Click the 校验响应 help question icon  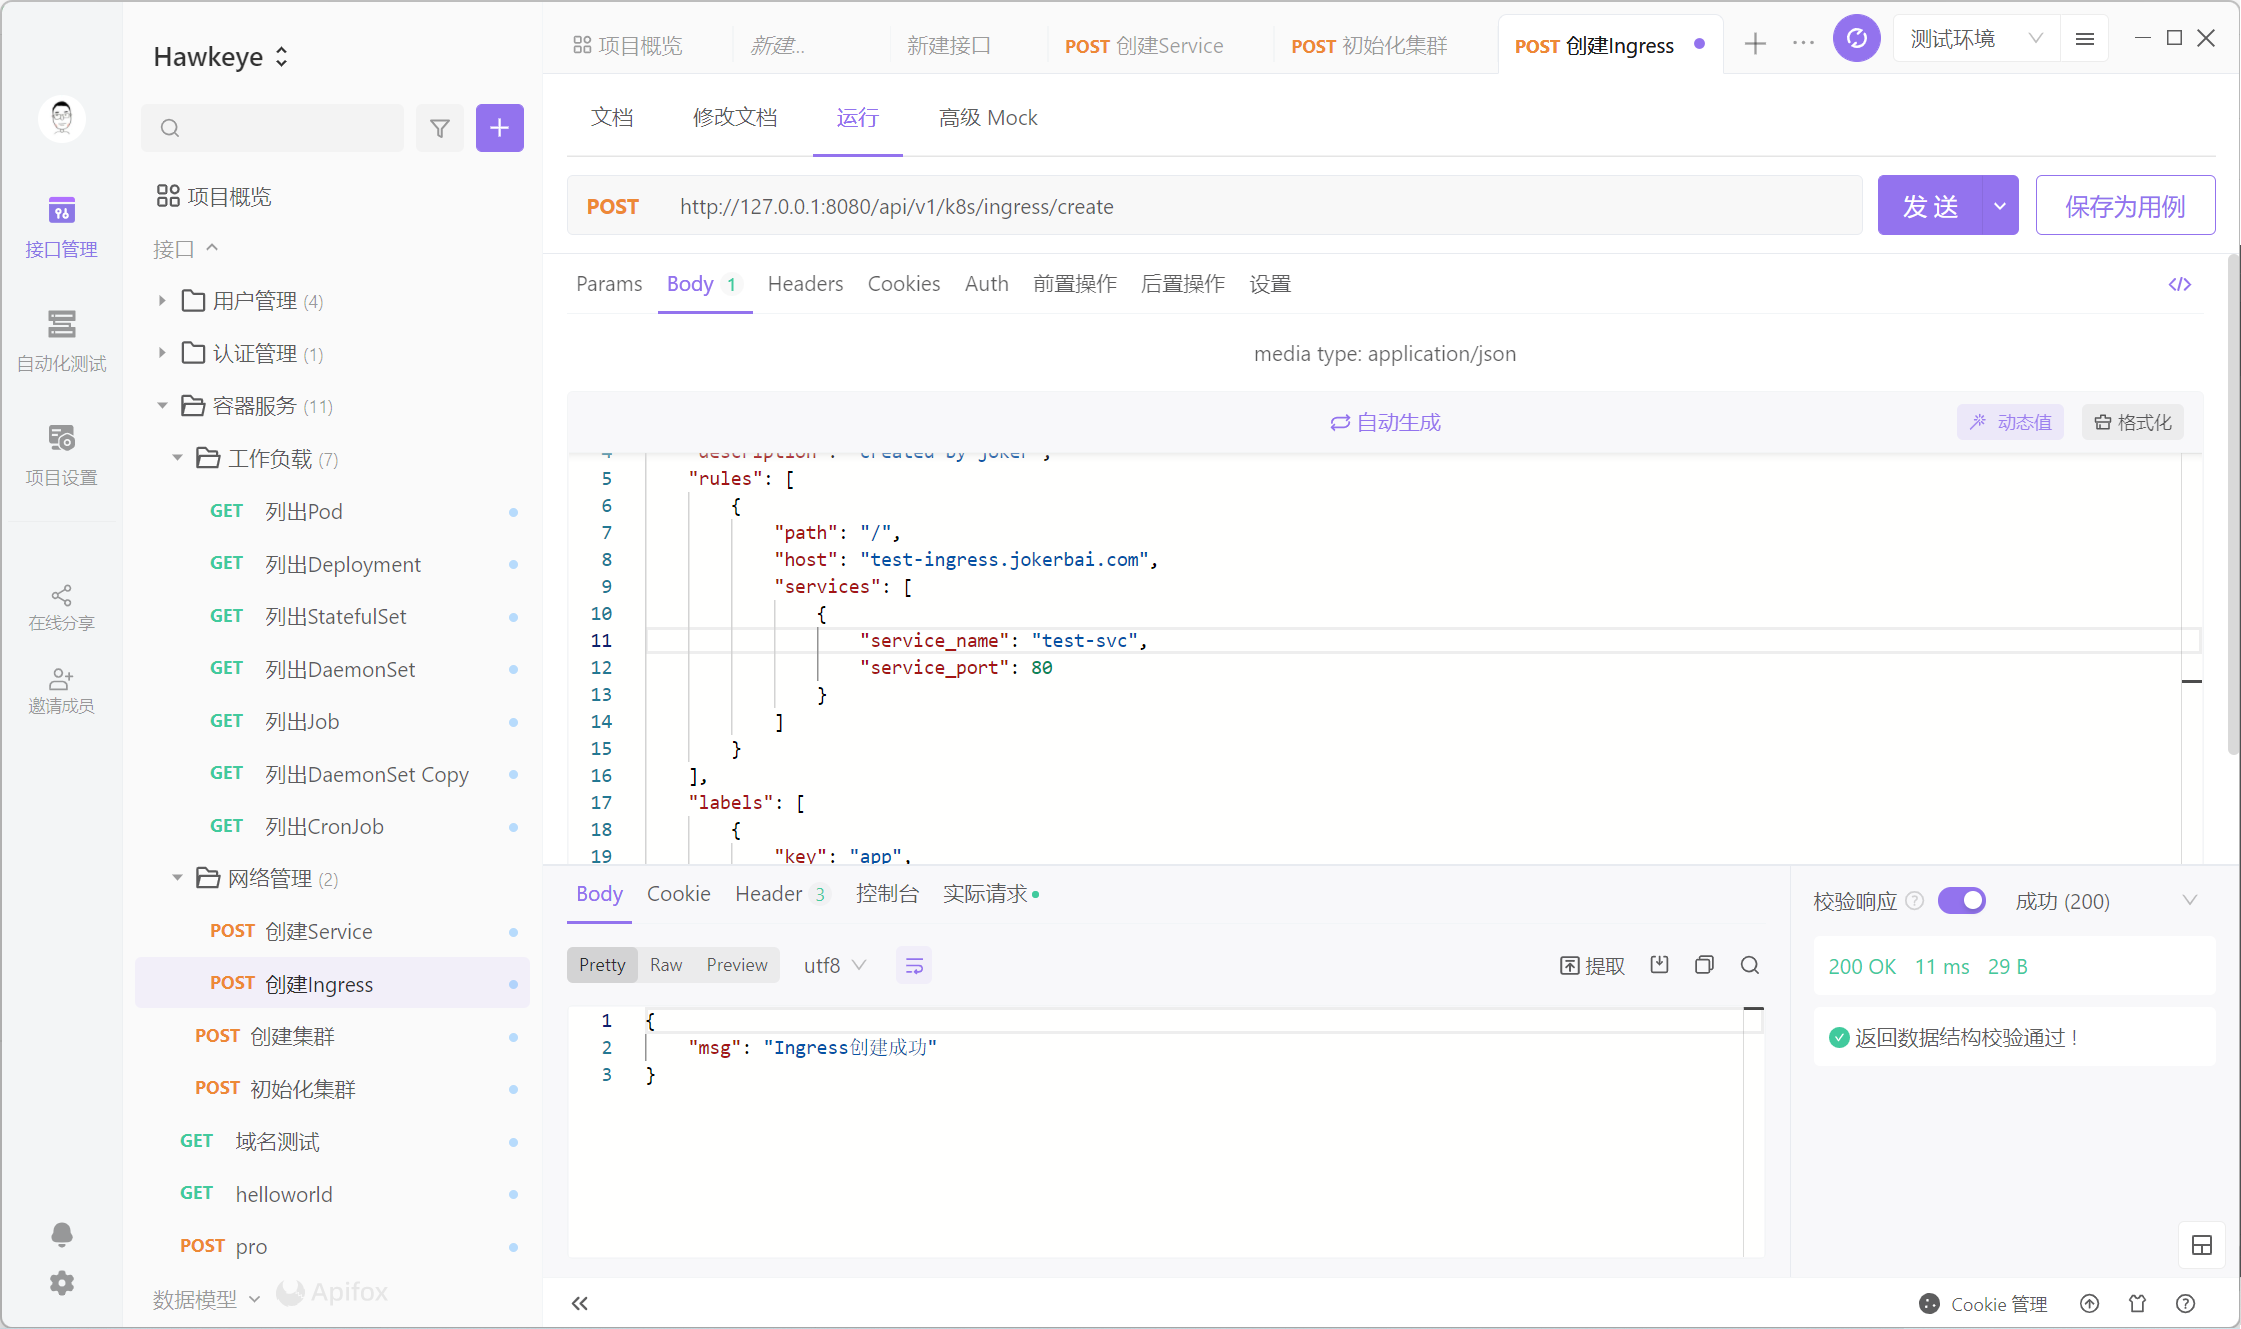click(1915, 901)
